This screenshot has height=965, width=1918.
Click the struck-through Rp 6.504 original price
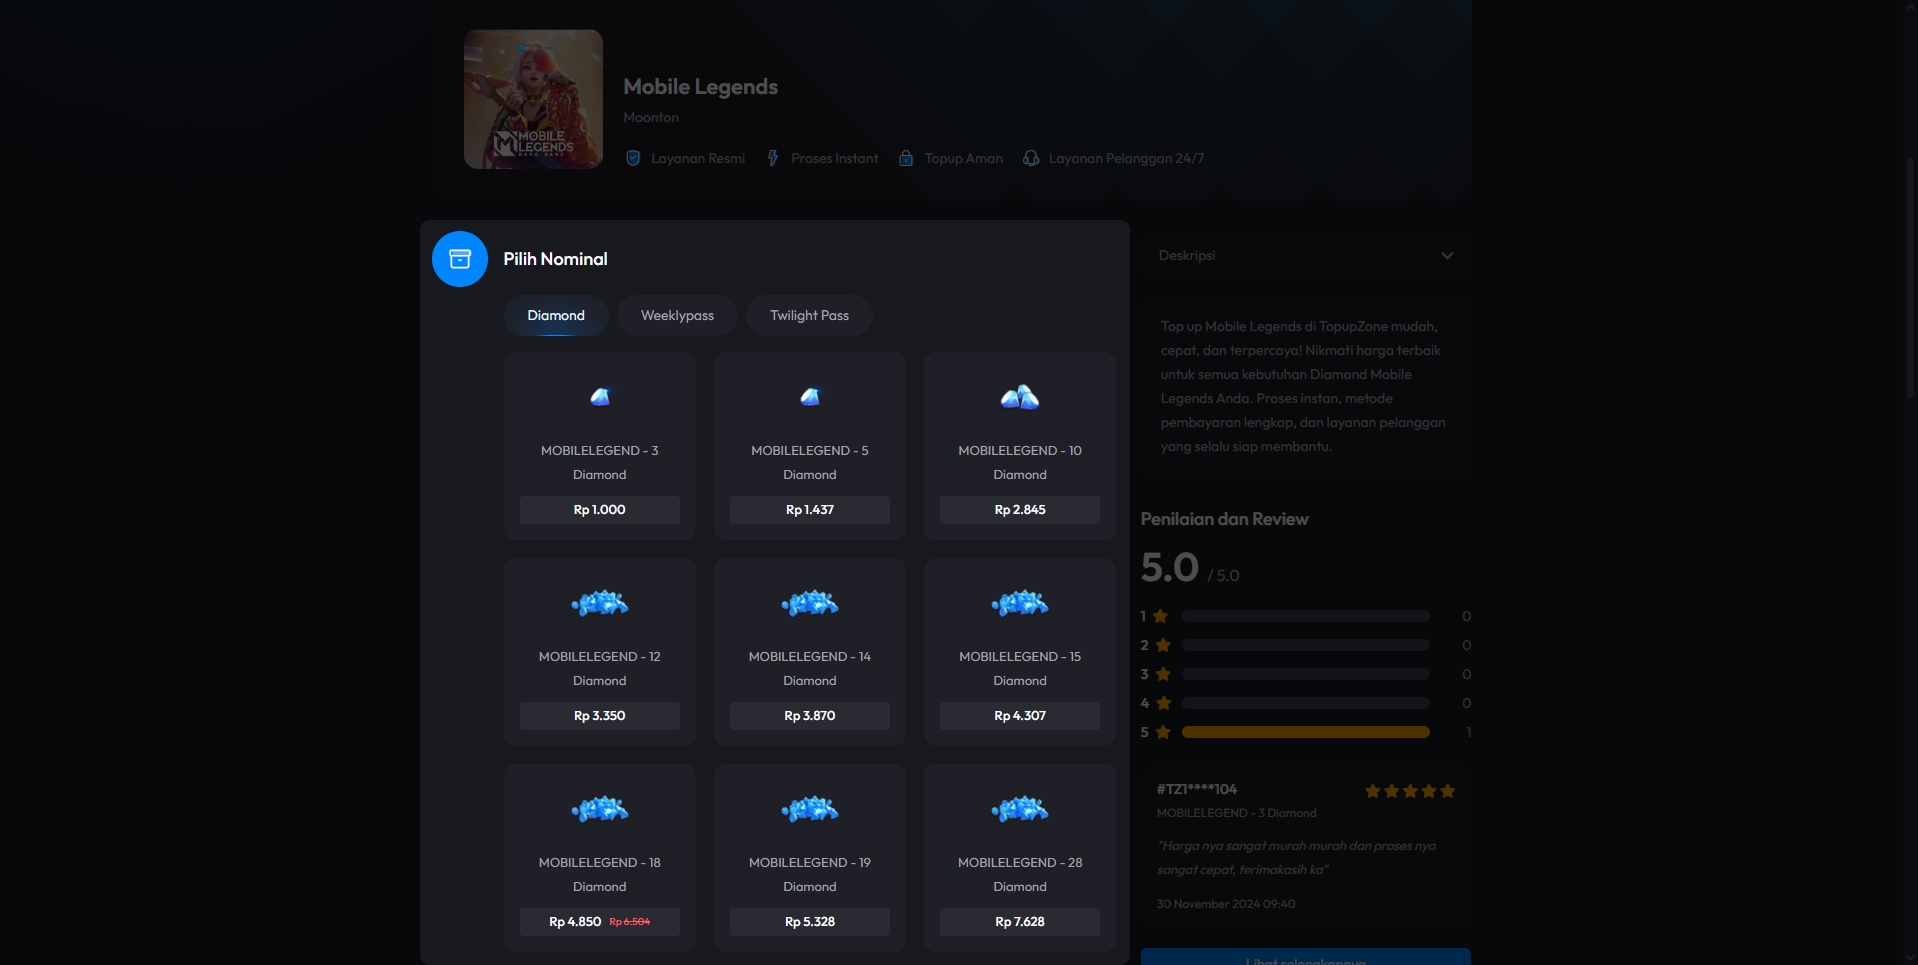[630, 922]
